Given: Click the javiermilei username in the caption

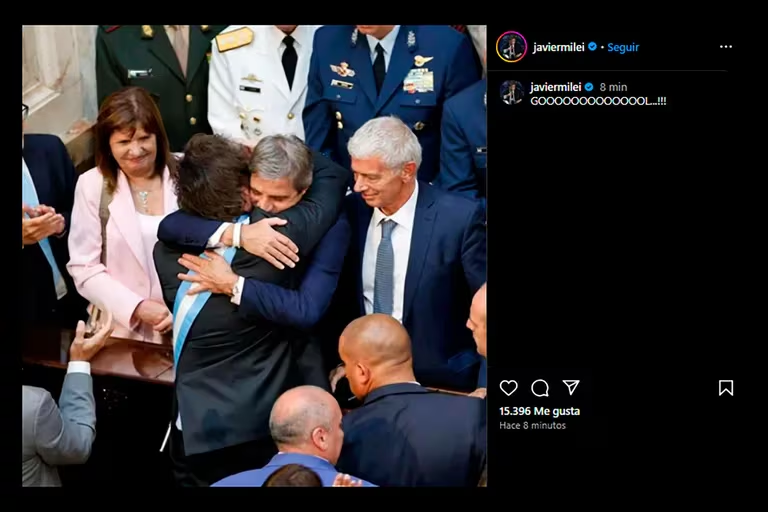Looking at the screenshot, I should pyautogui.click(x=555, y=87).
